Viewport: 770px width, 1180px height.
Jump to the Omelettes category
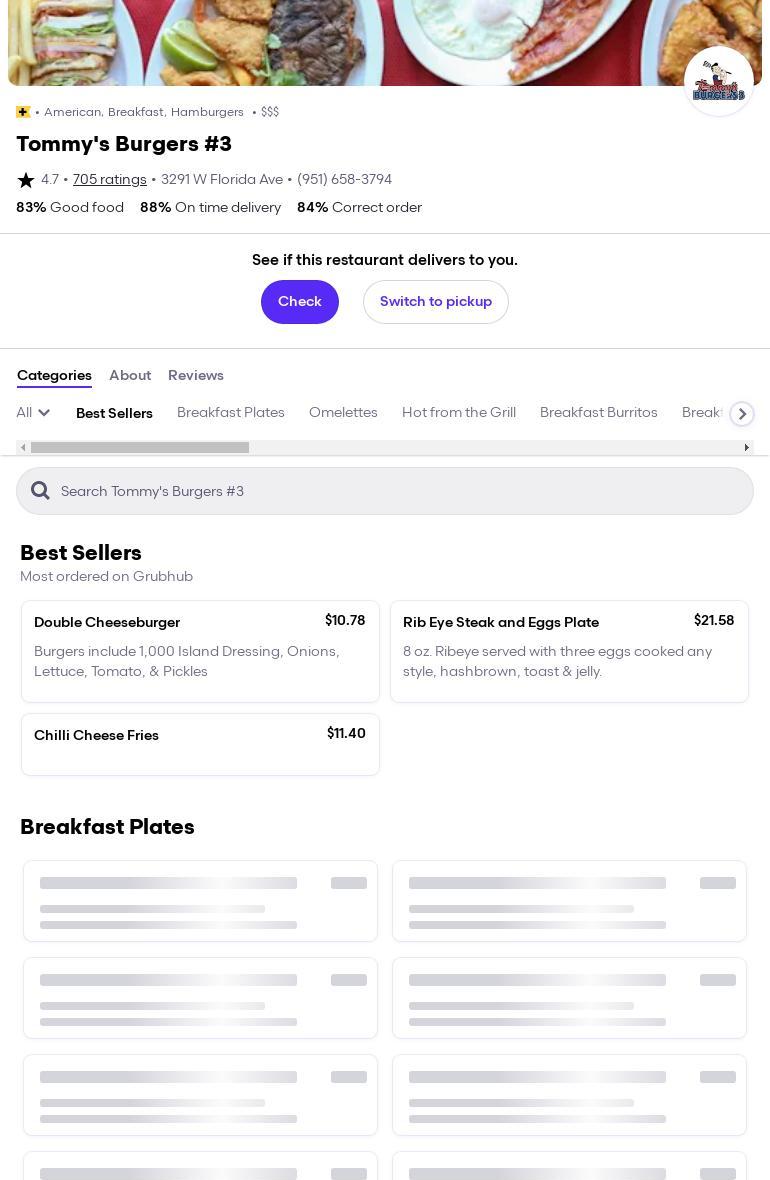click(x=343, y=413)
